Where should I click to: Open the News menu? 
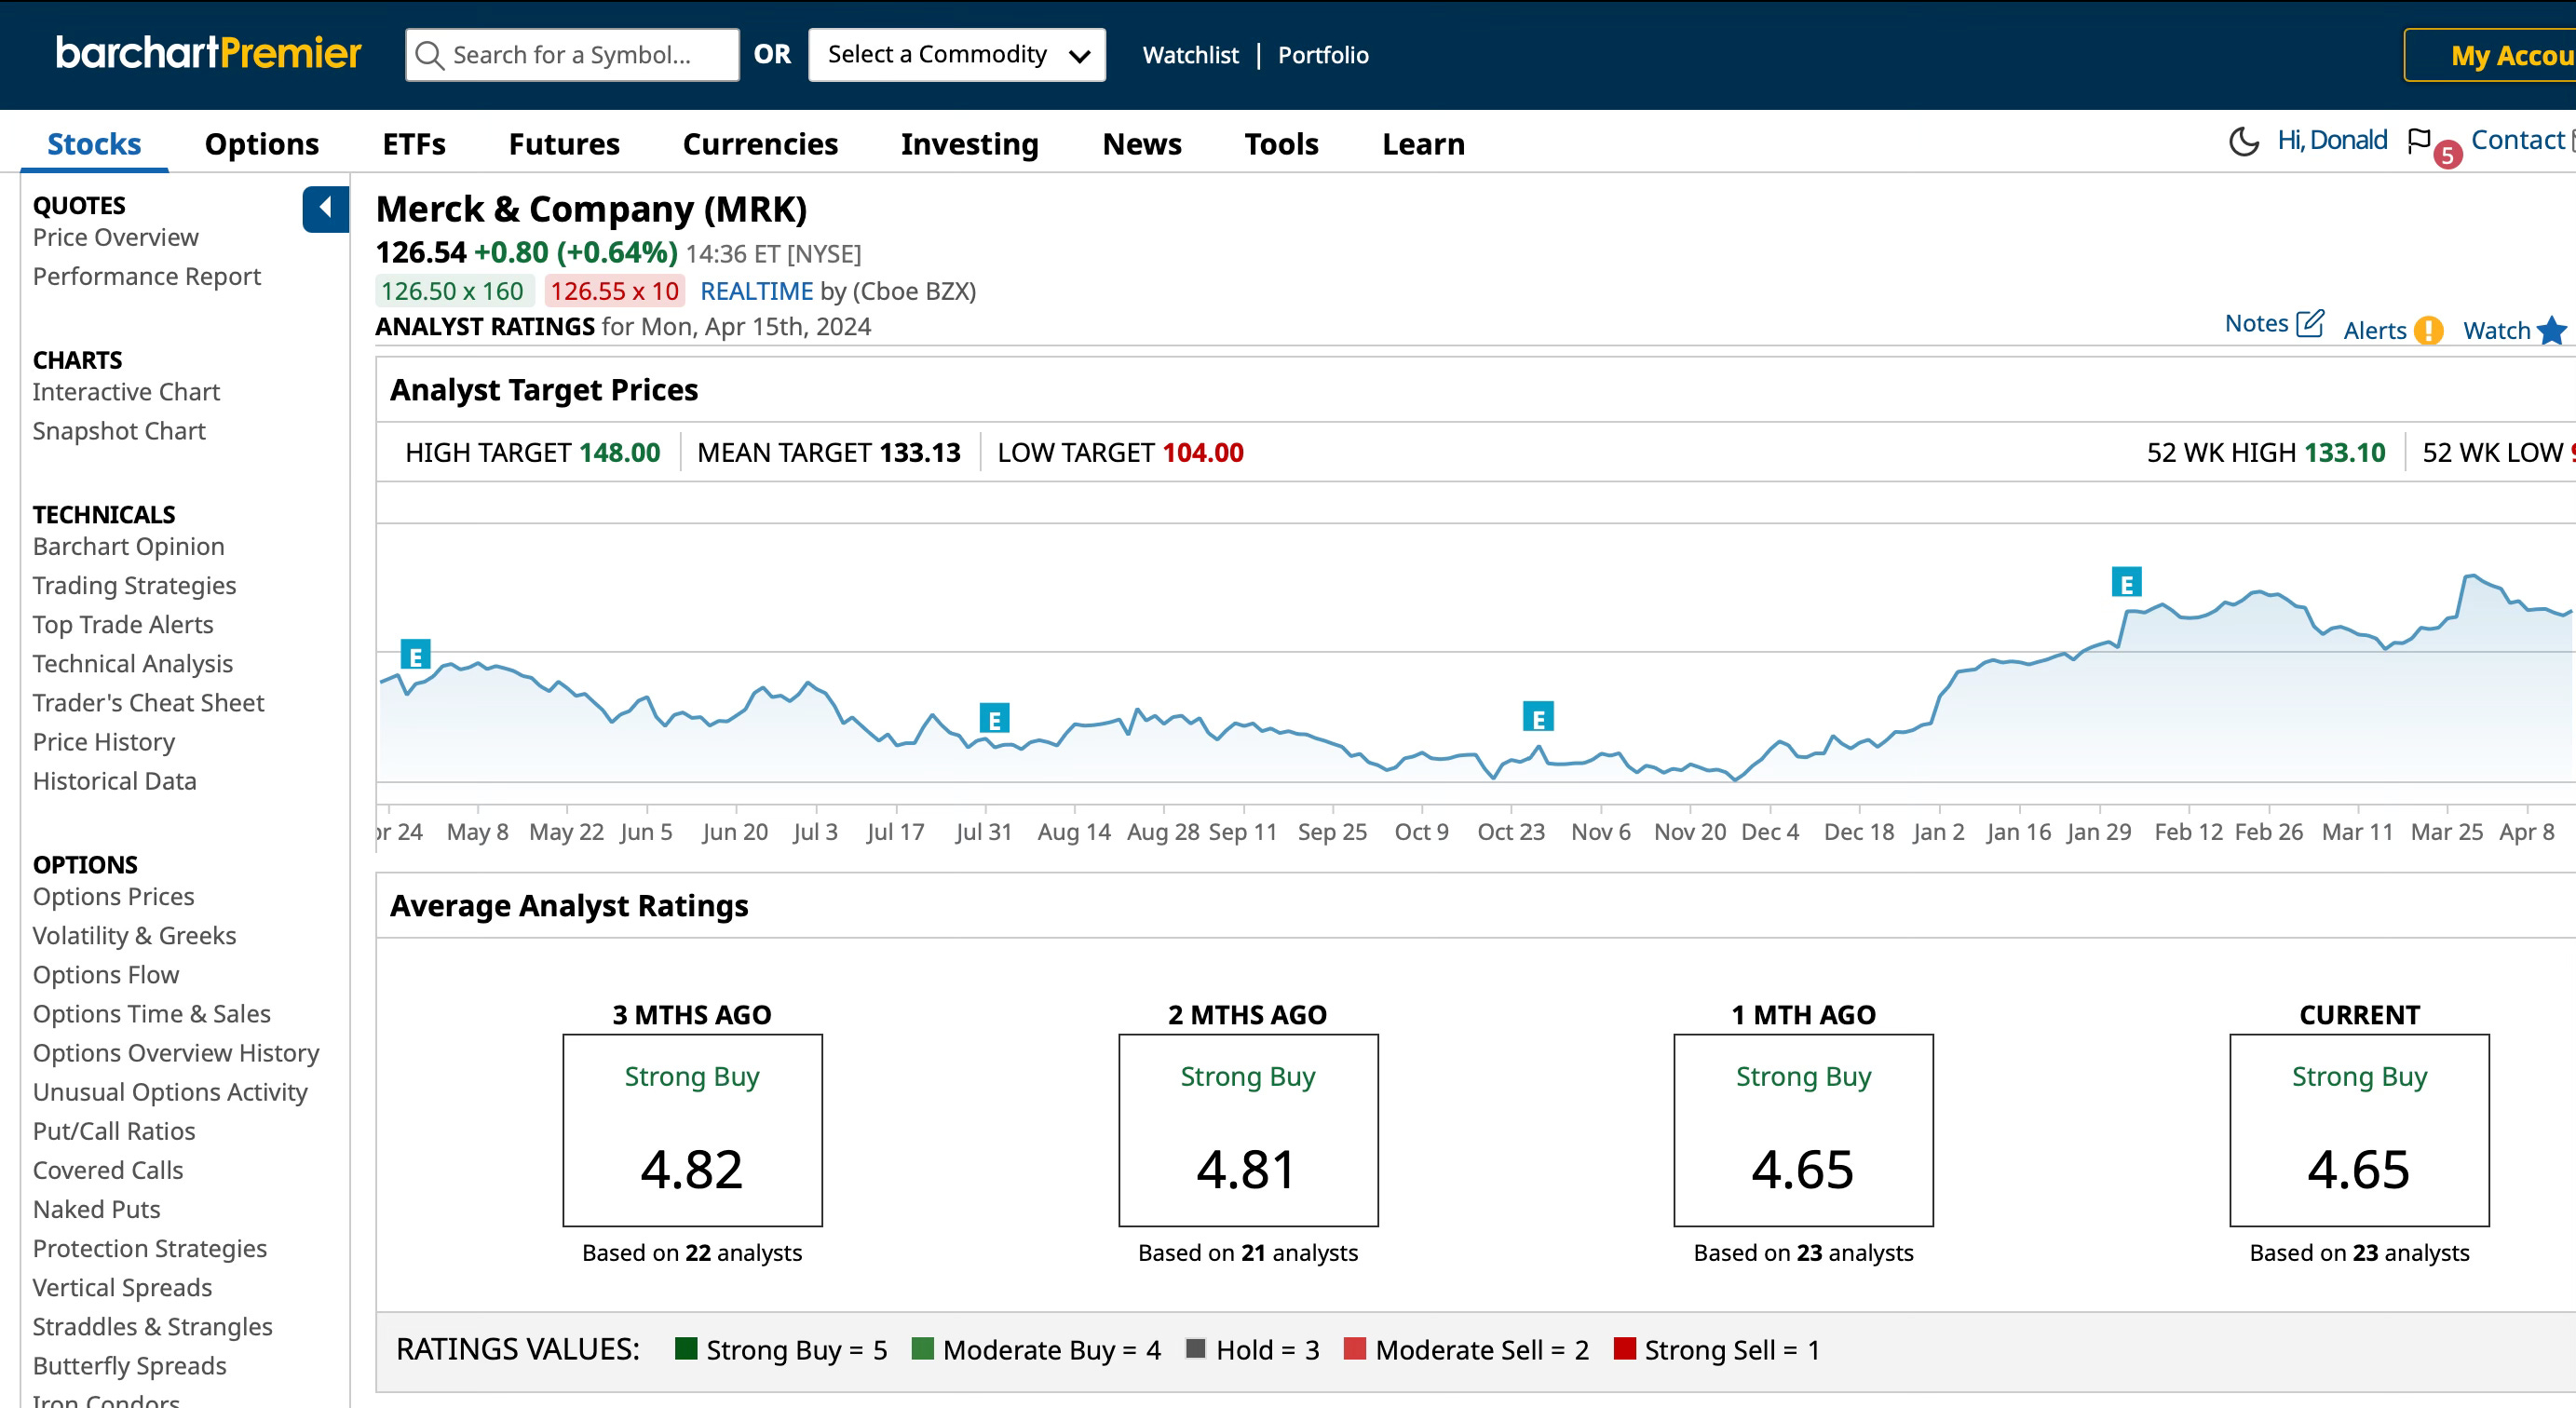coord(1142,144)
